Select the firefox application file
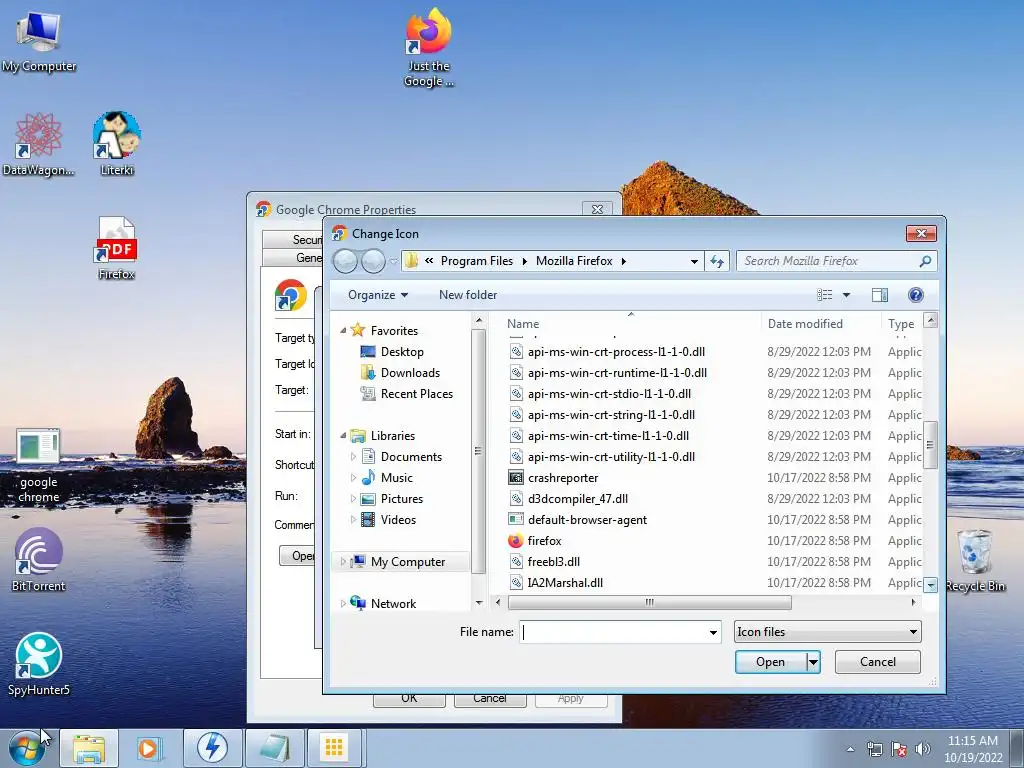Image resolution: width=1024 pixels, height=768 pixels. [545, 541]
